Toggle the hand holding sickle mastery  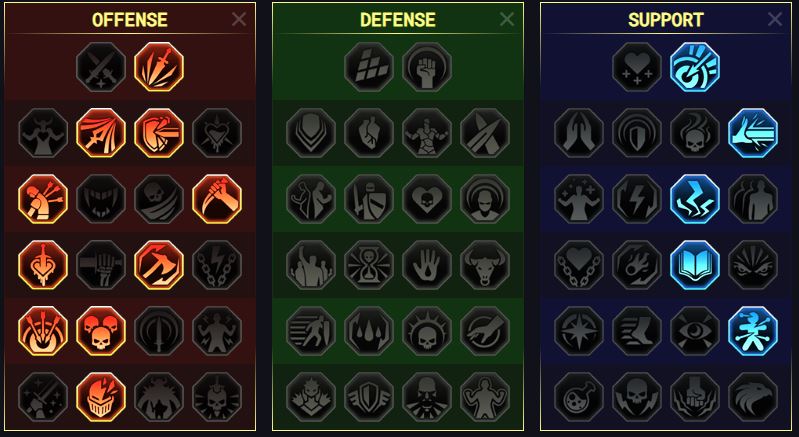point(217,199)
